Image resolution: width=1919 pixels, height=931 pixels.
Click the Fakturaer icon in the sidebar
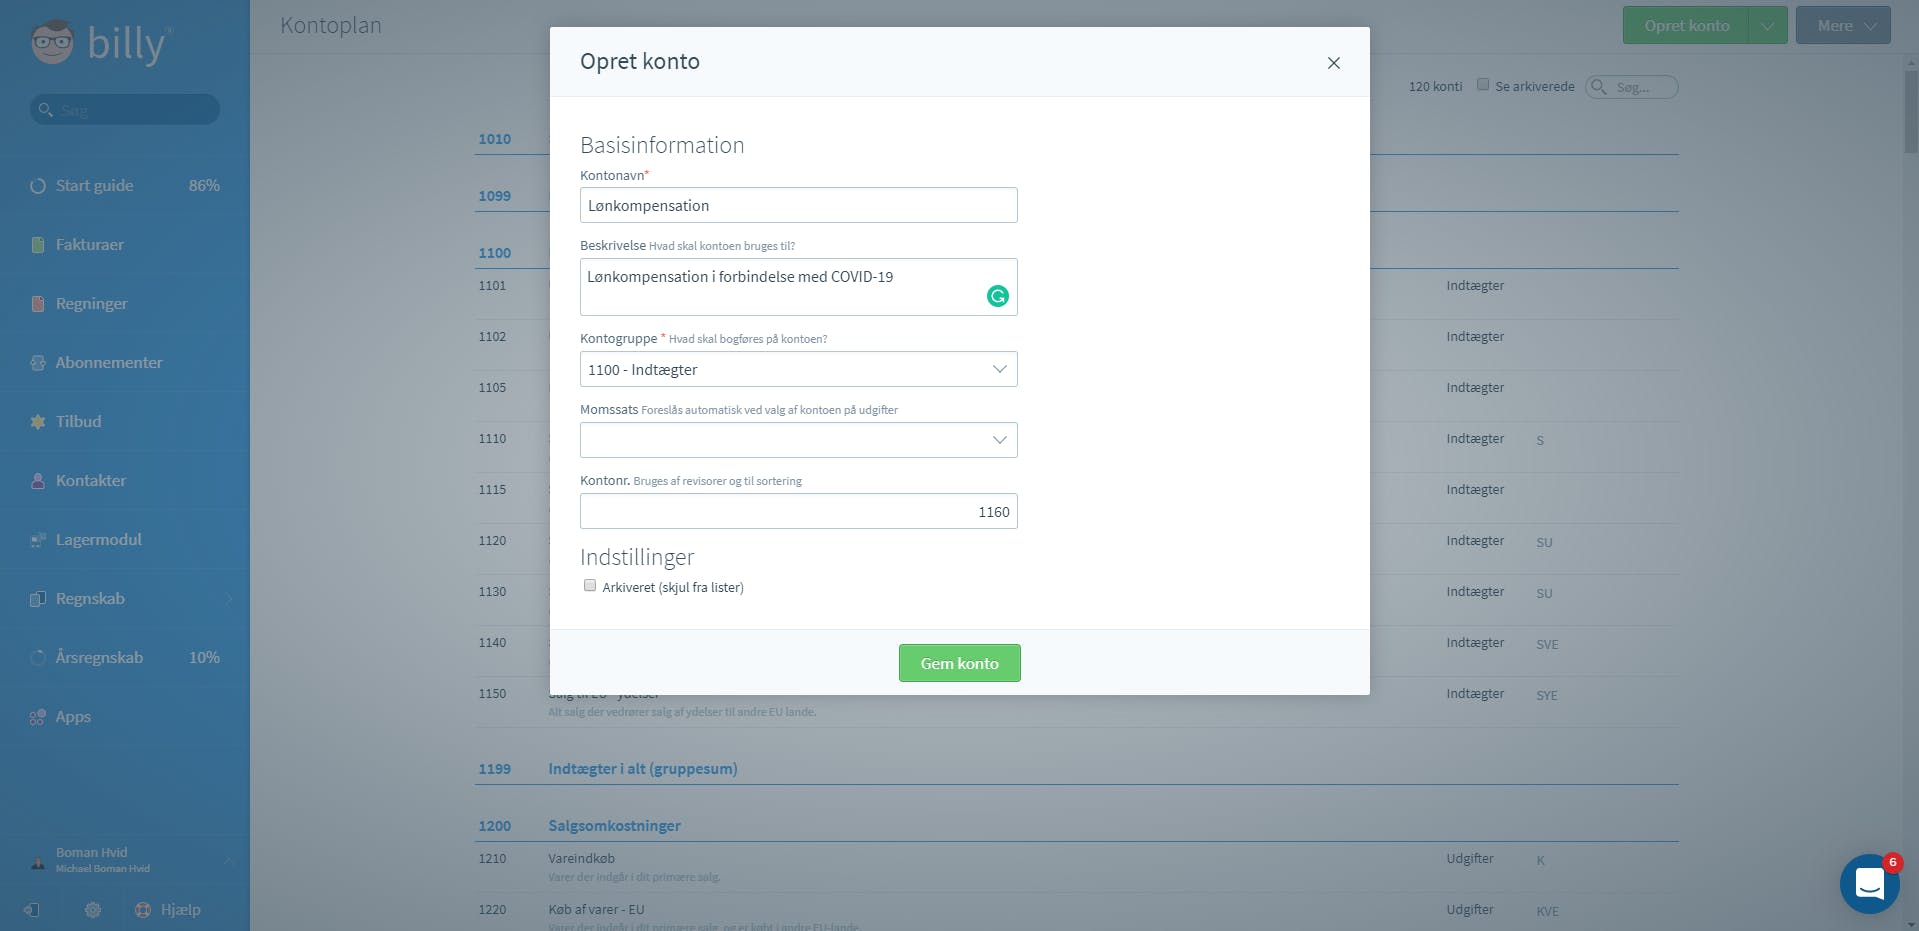(38, 245)
